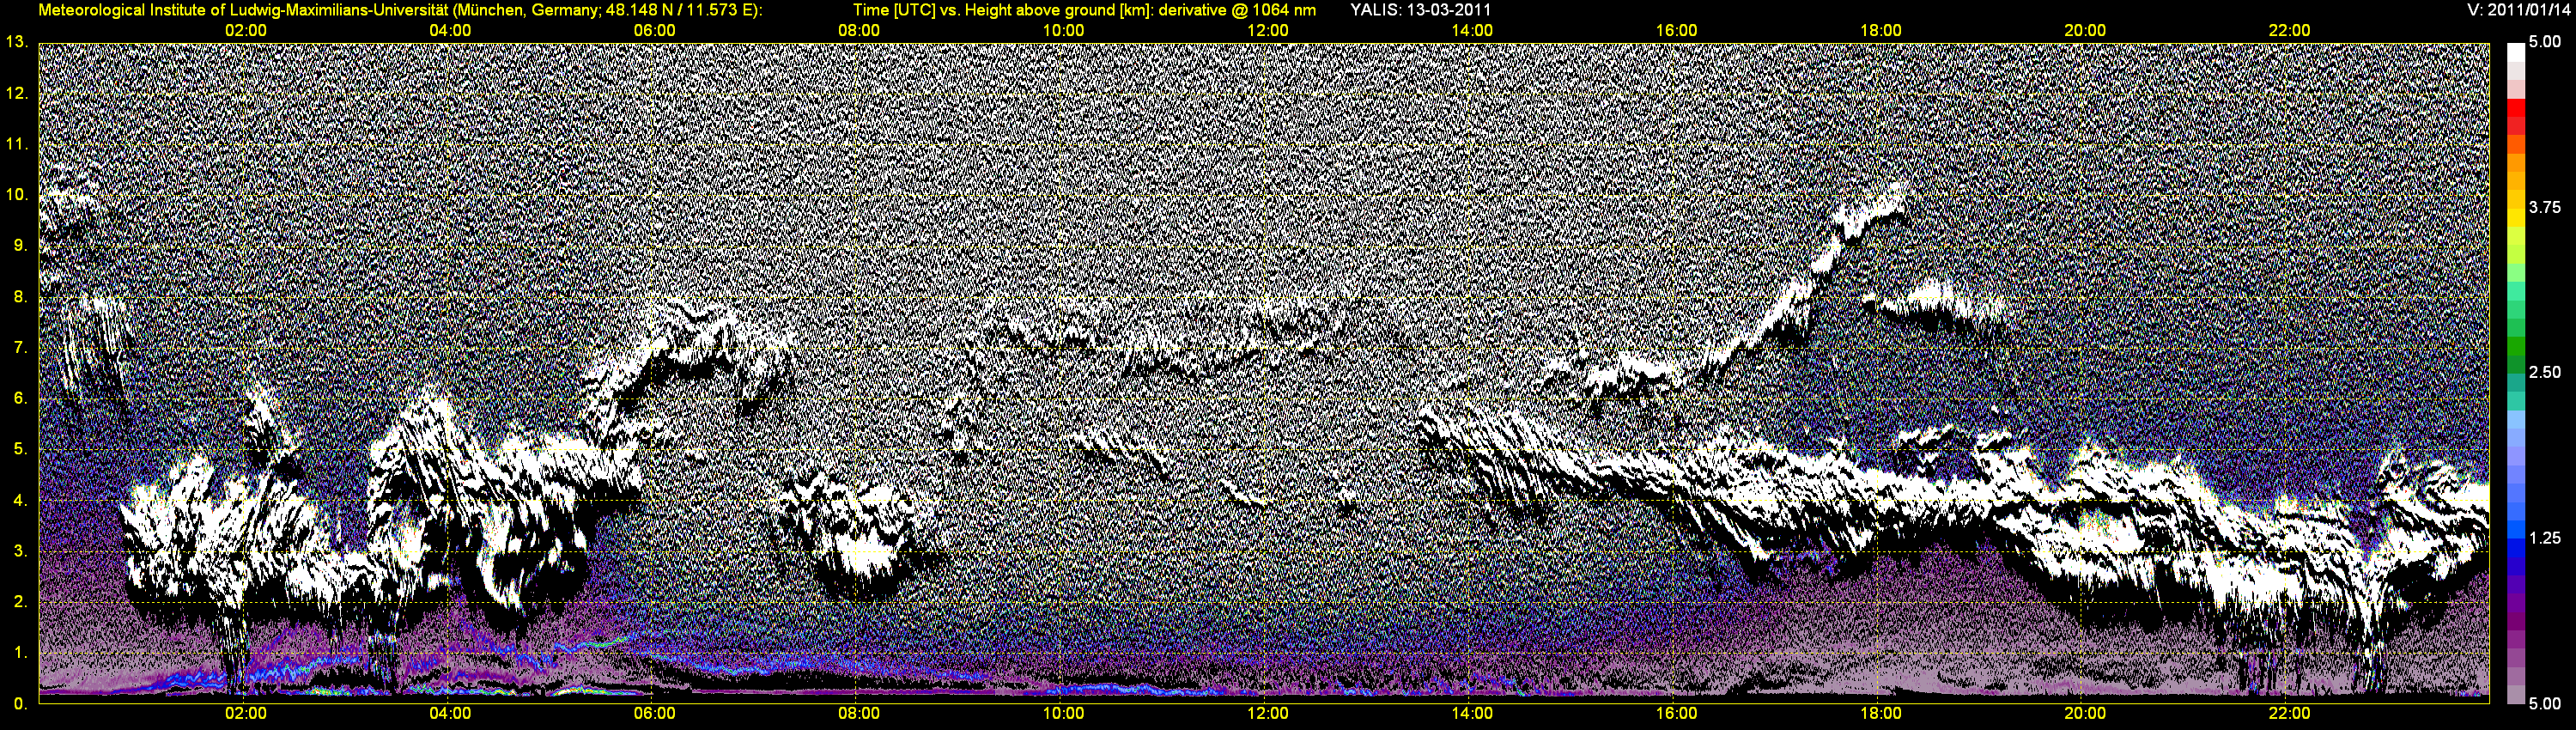The height and width of the screenshot is (730, 2576).
Task: Select the 'V: 2011/01/14' version text
Action: click(2517, 10)
